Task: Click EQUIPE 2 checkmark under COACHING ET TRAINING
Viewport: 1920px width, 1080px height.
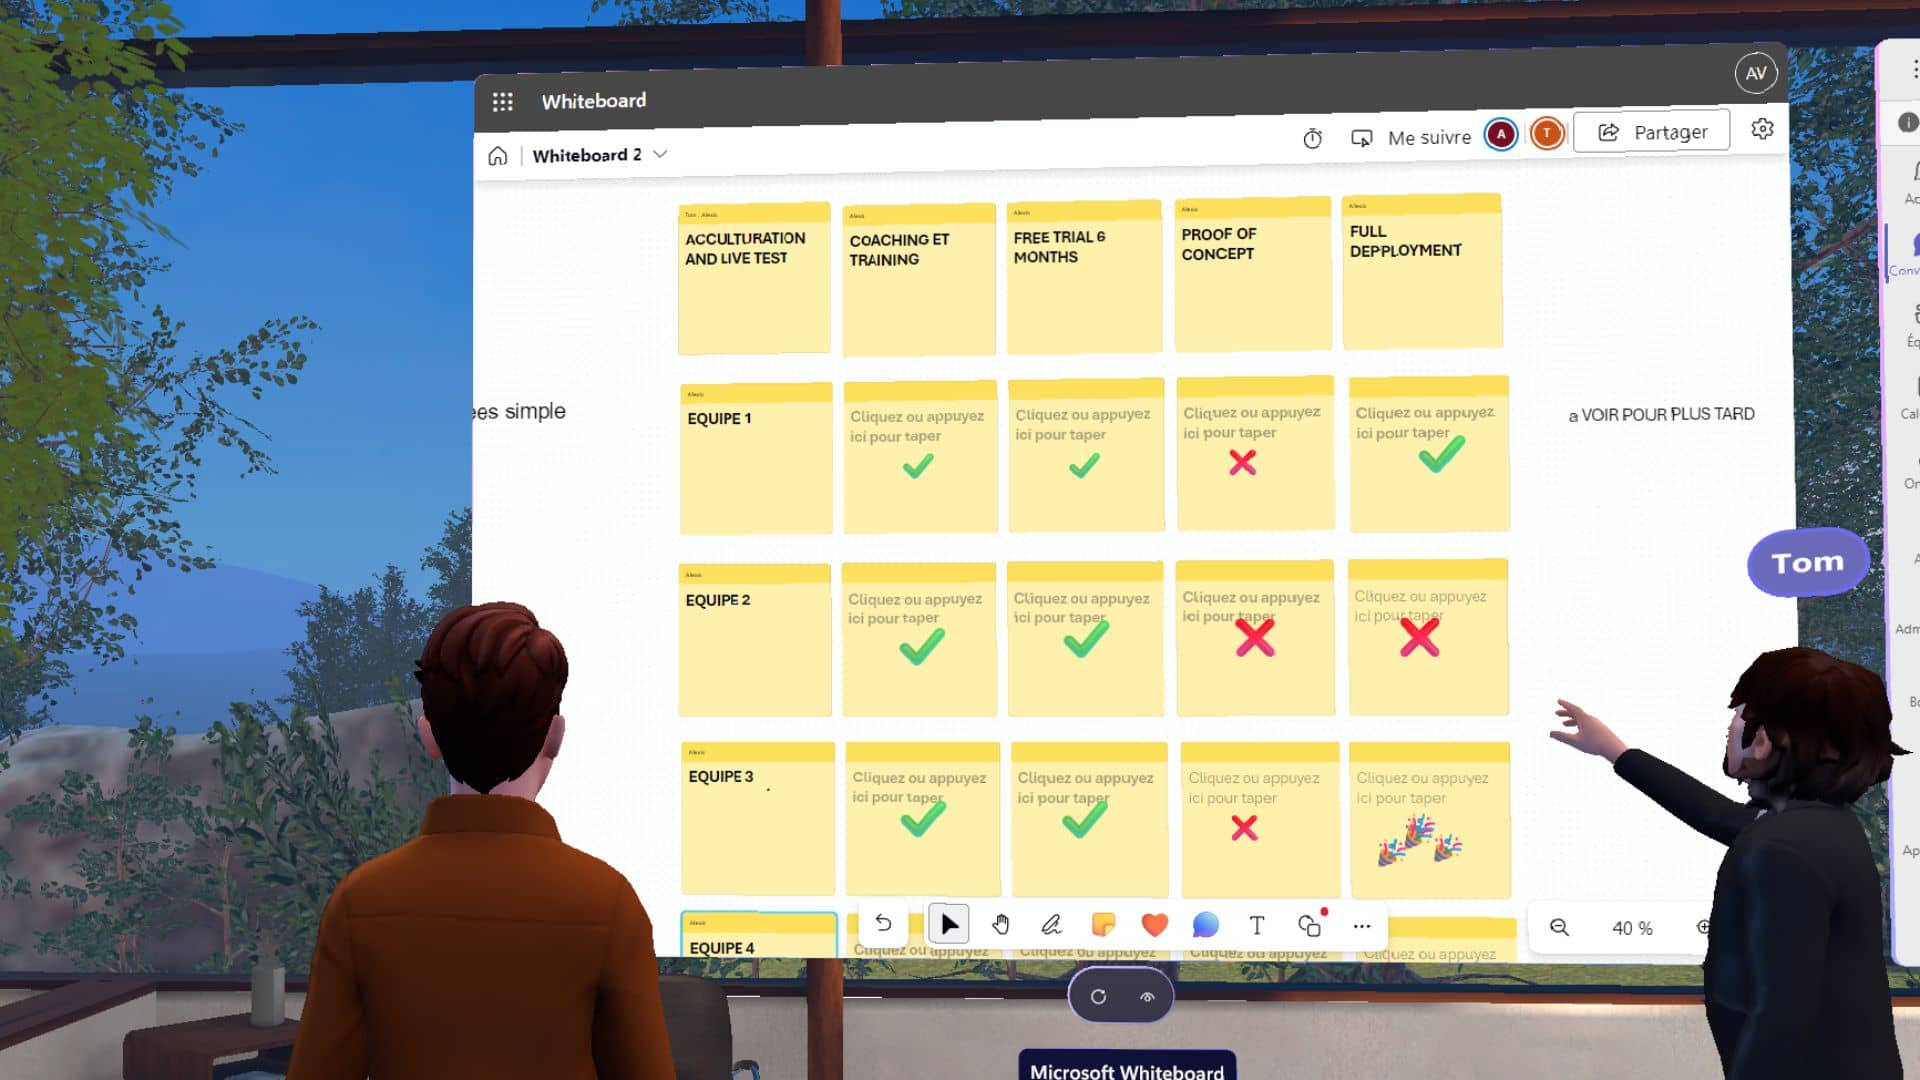Action: click(921, 647)
